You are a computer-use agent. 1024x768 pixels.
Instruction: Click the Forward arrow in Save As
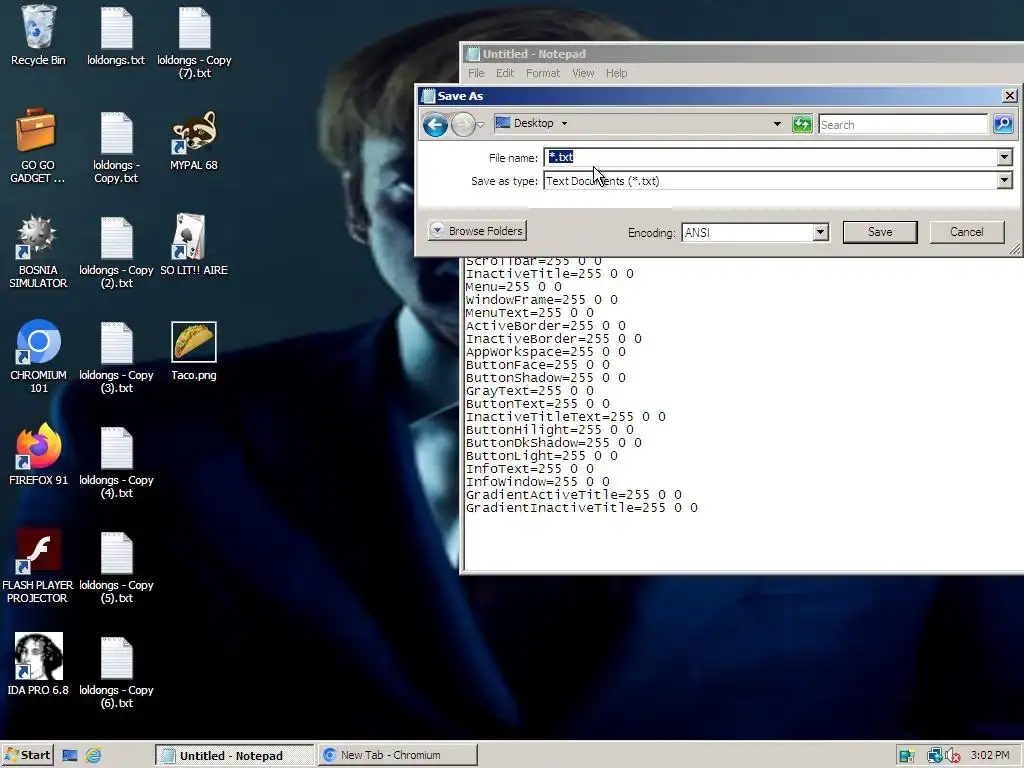tap(463, 124)
